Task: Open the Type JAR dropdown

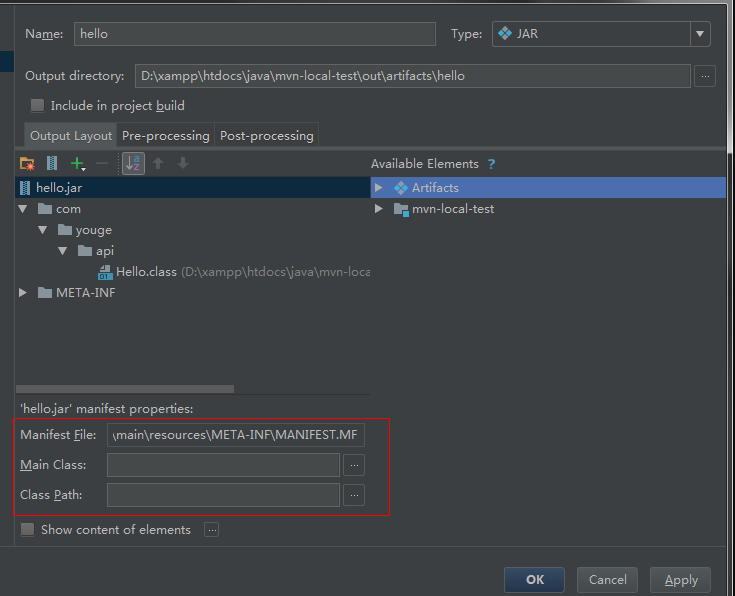Action: (x=699, y=34)
